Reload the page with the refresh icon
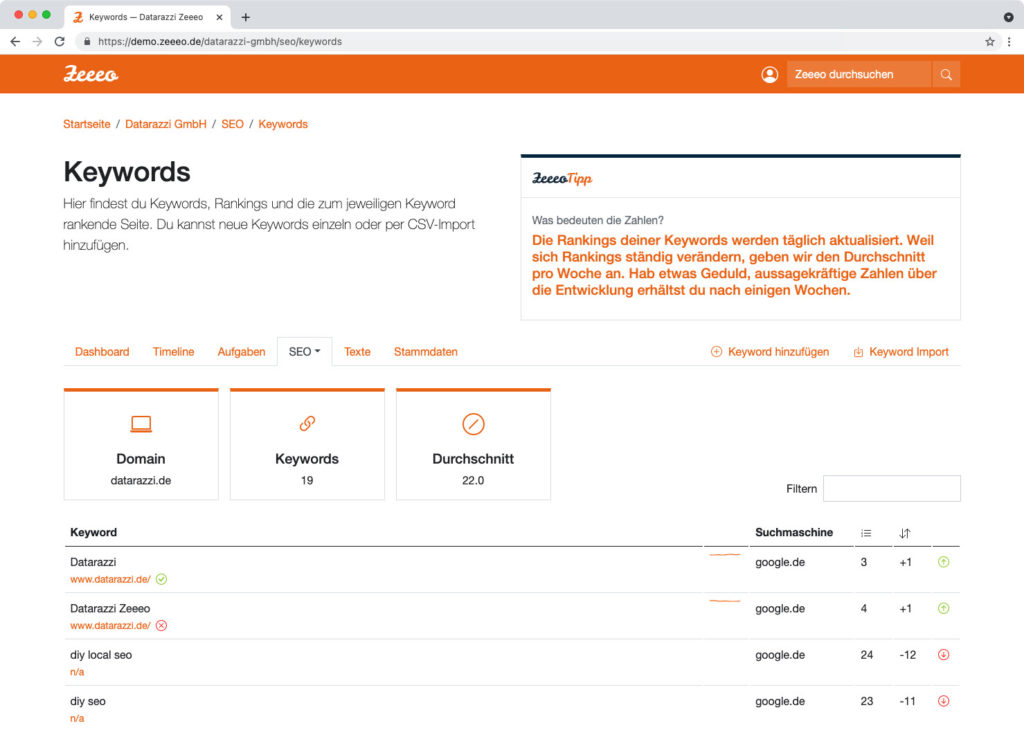Screen dimensions: 1024x730 [x=59, y=41]
